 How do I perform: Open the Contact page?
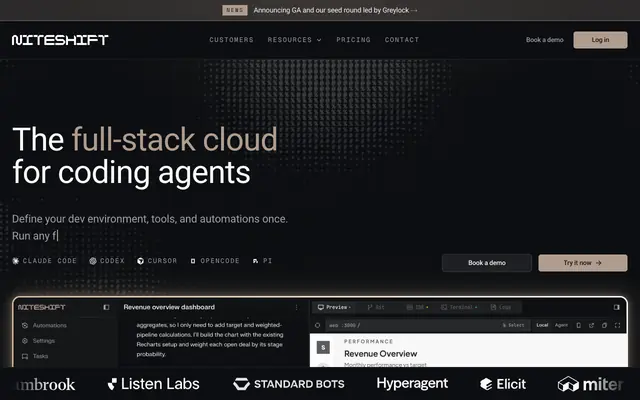[402, 40]
